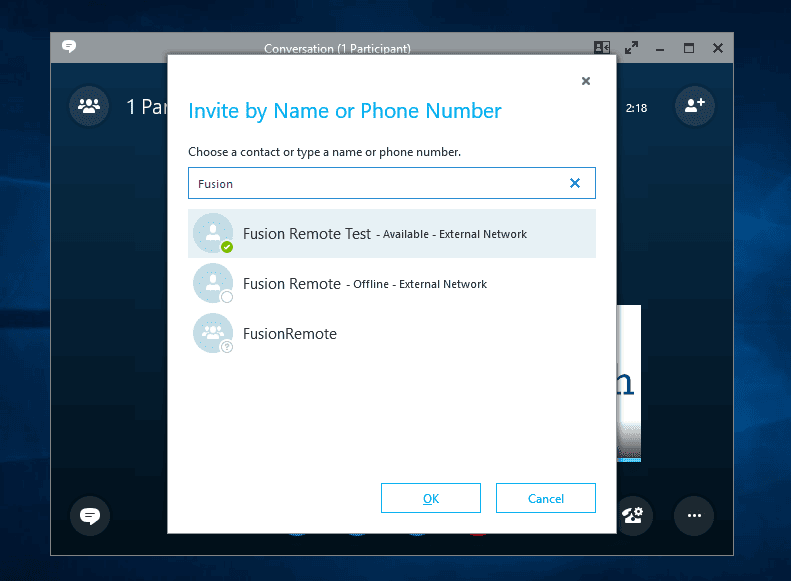Click the search field containing Fusion
This screenshot has width=791, height=581.
(391, 183)
